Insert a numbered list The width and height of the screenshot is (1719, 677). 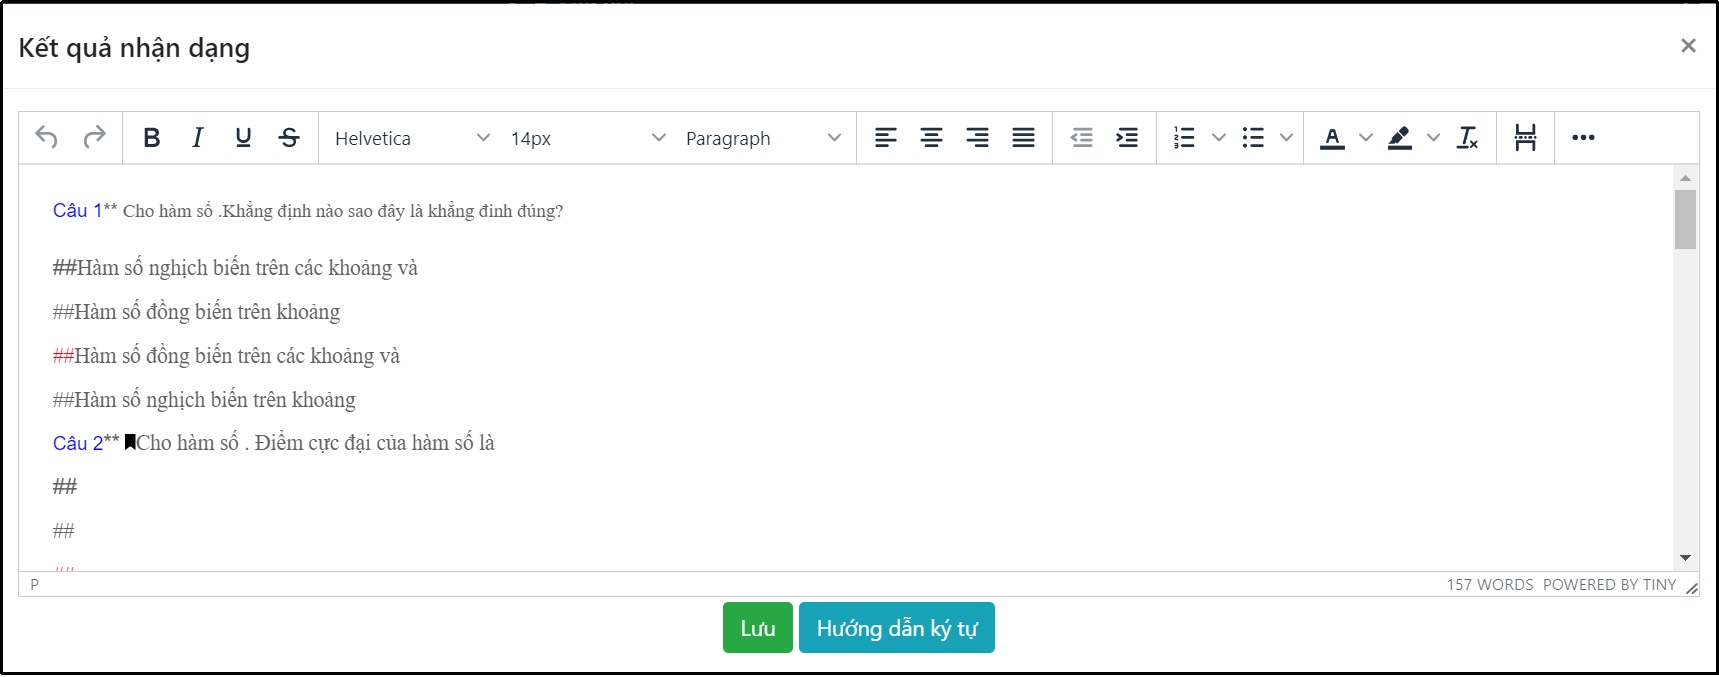point(1184,138)
